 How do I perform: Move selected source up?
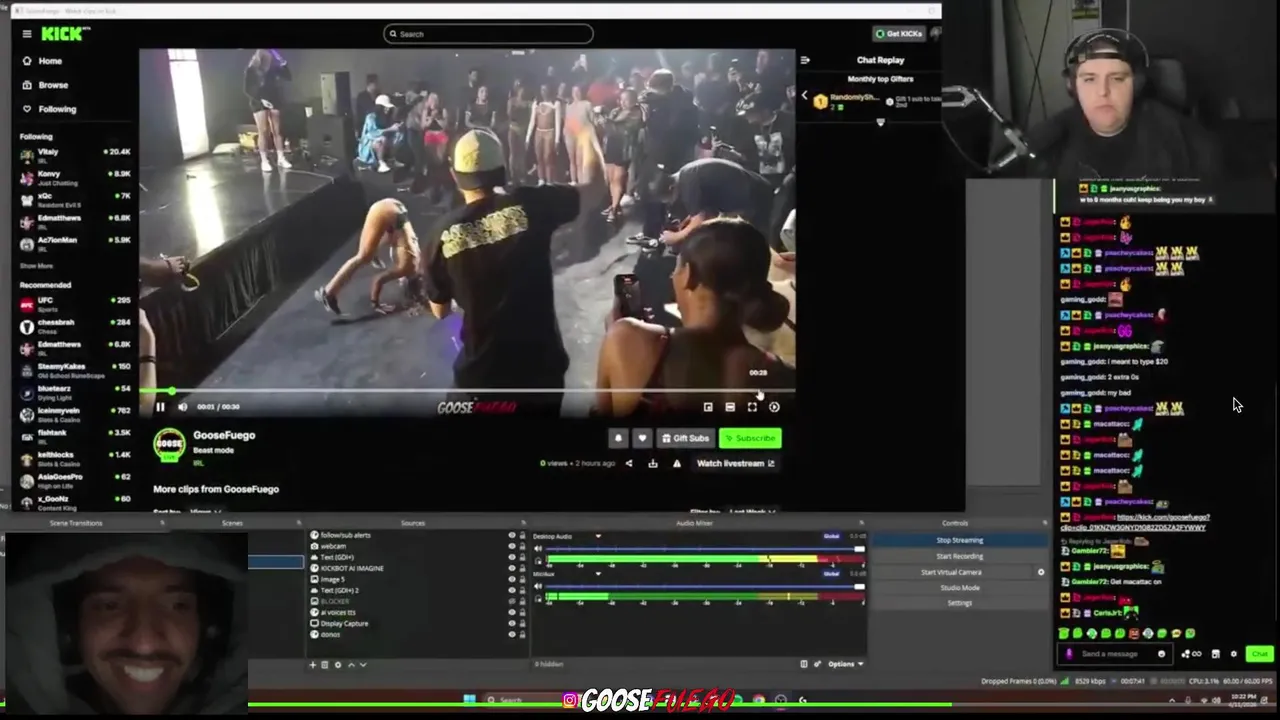pos(351,665)
